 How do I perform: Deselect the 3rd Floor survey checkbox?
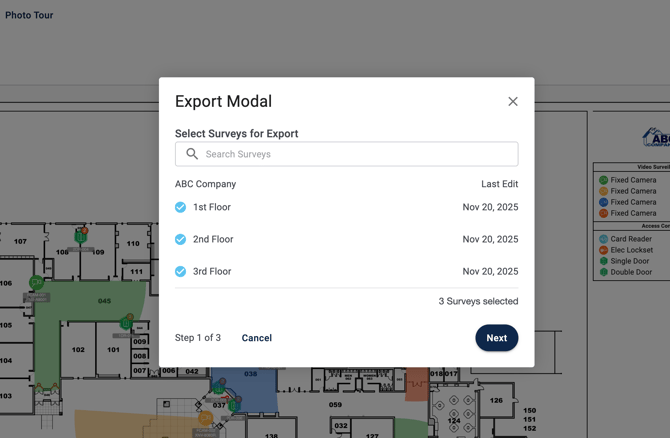click(x=181, y=271)
